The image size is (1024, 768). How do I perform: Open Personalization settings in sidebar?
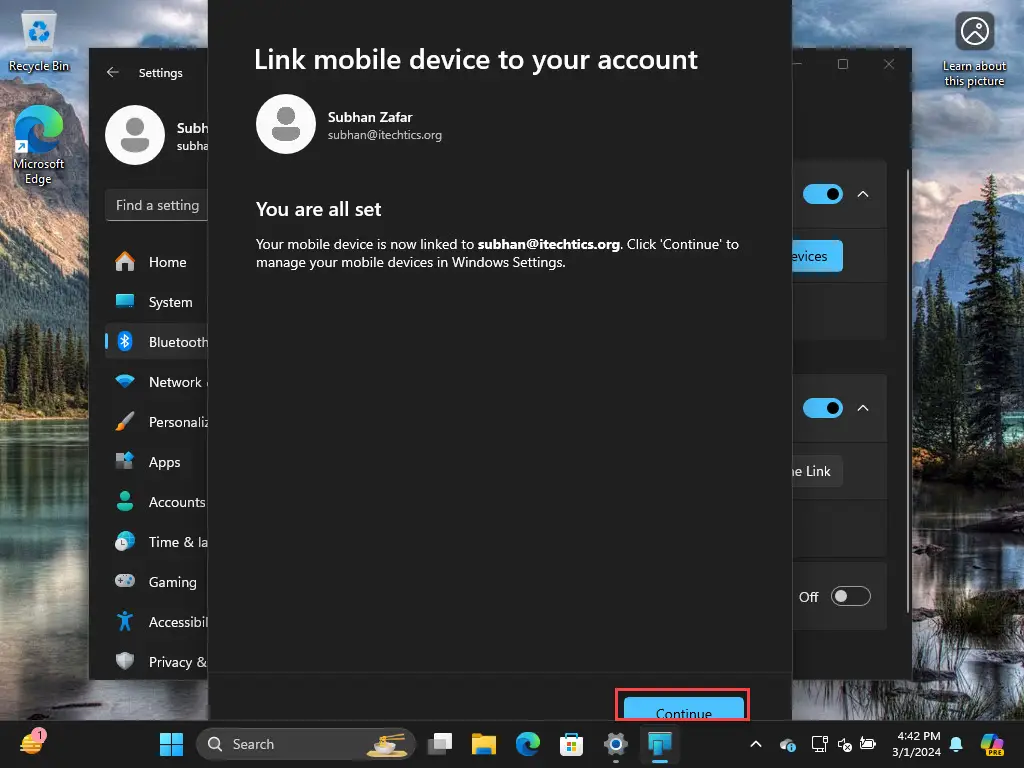pyautogui.click(x=157, y=422)
